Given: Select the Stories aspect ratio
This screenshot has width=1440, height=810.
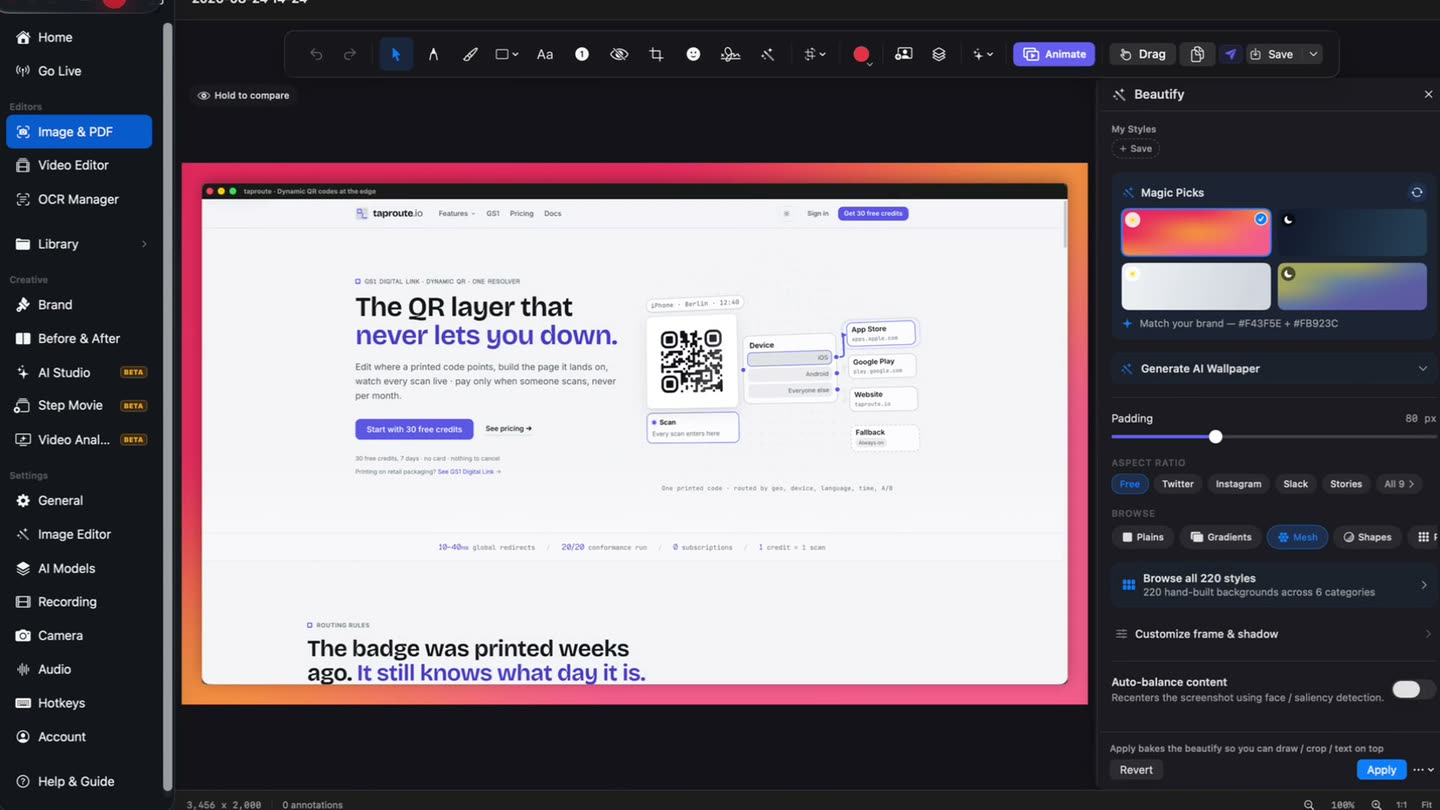Looking at the screenshot, I should tap(1346, 484).
